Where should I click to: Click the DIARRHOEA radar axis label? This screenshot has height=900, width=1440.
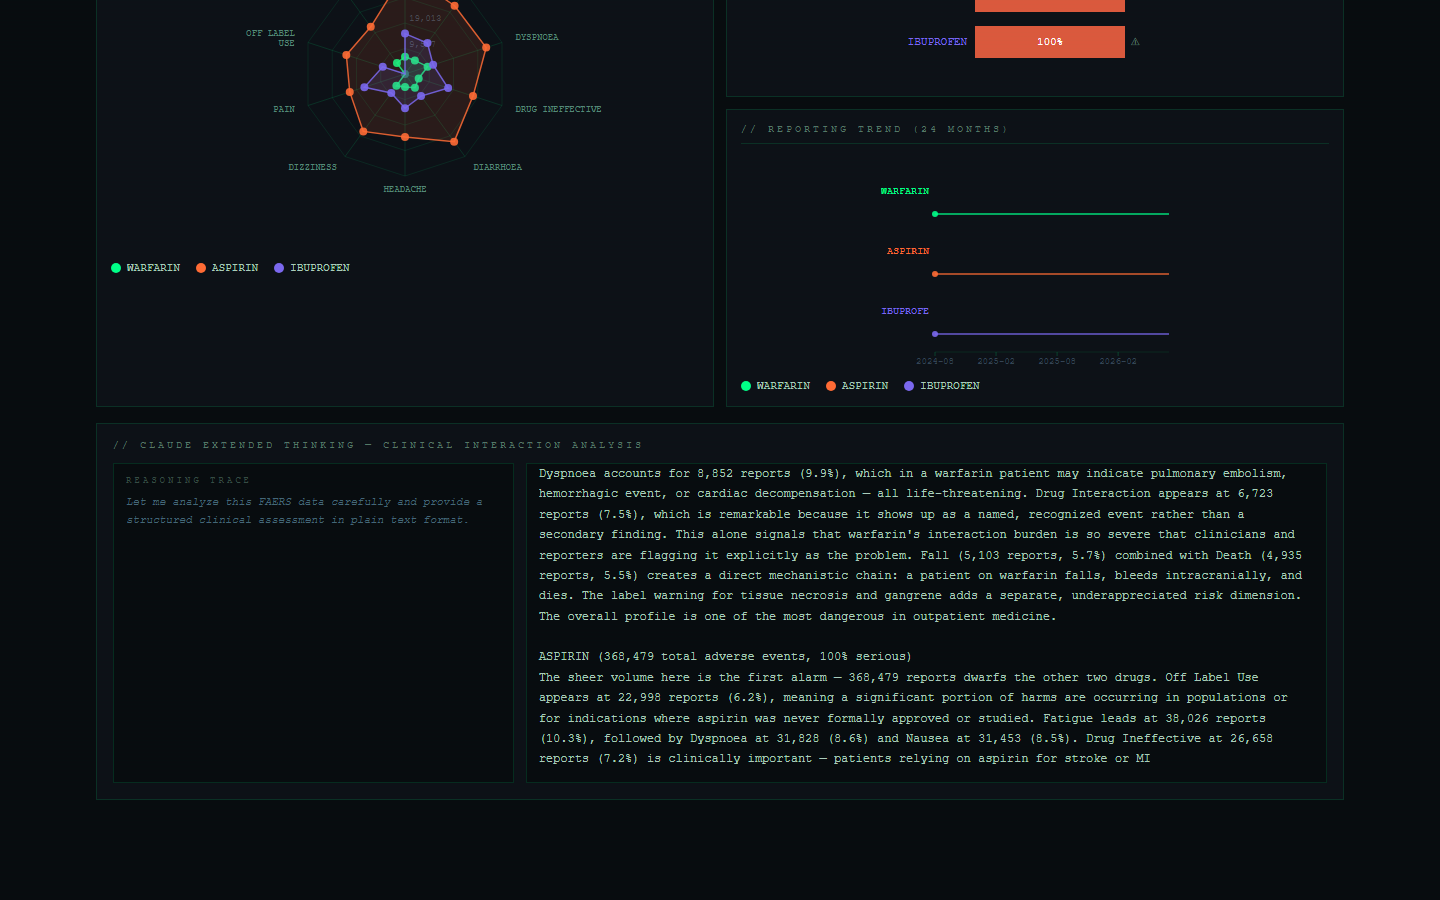click(x=497, y=167)
